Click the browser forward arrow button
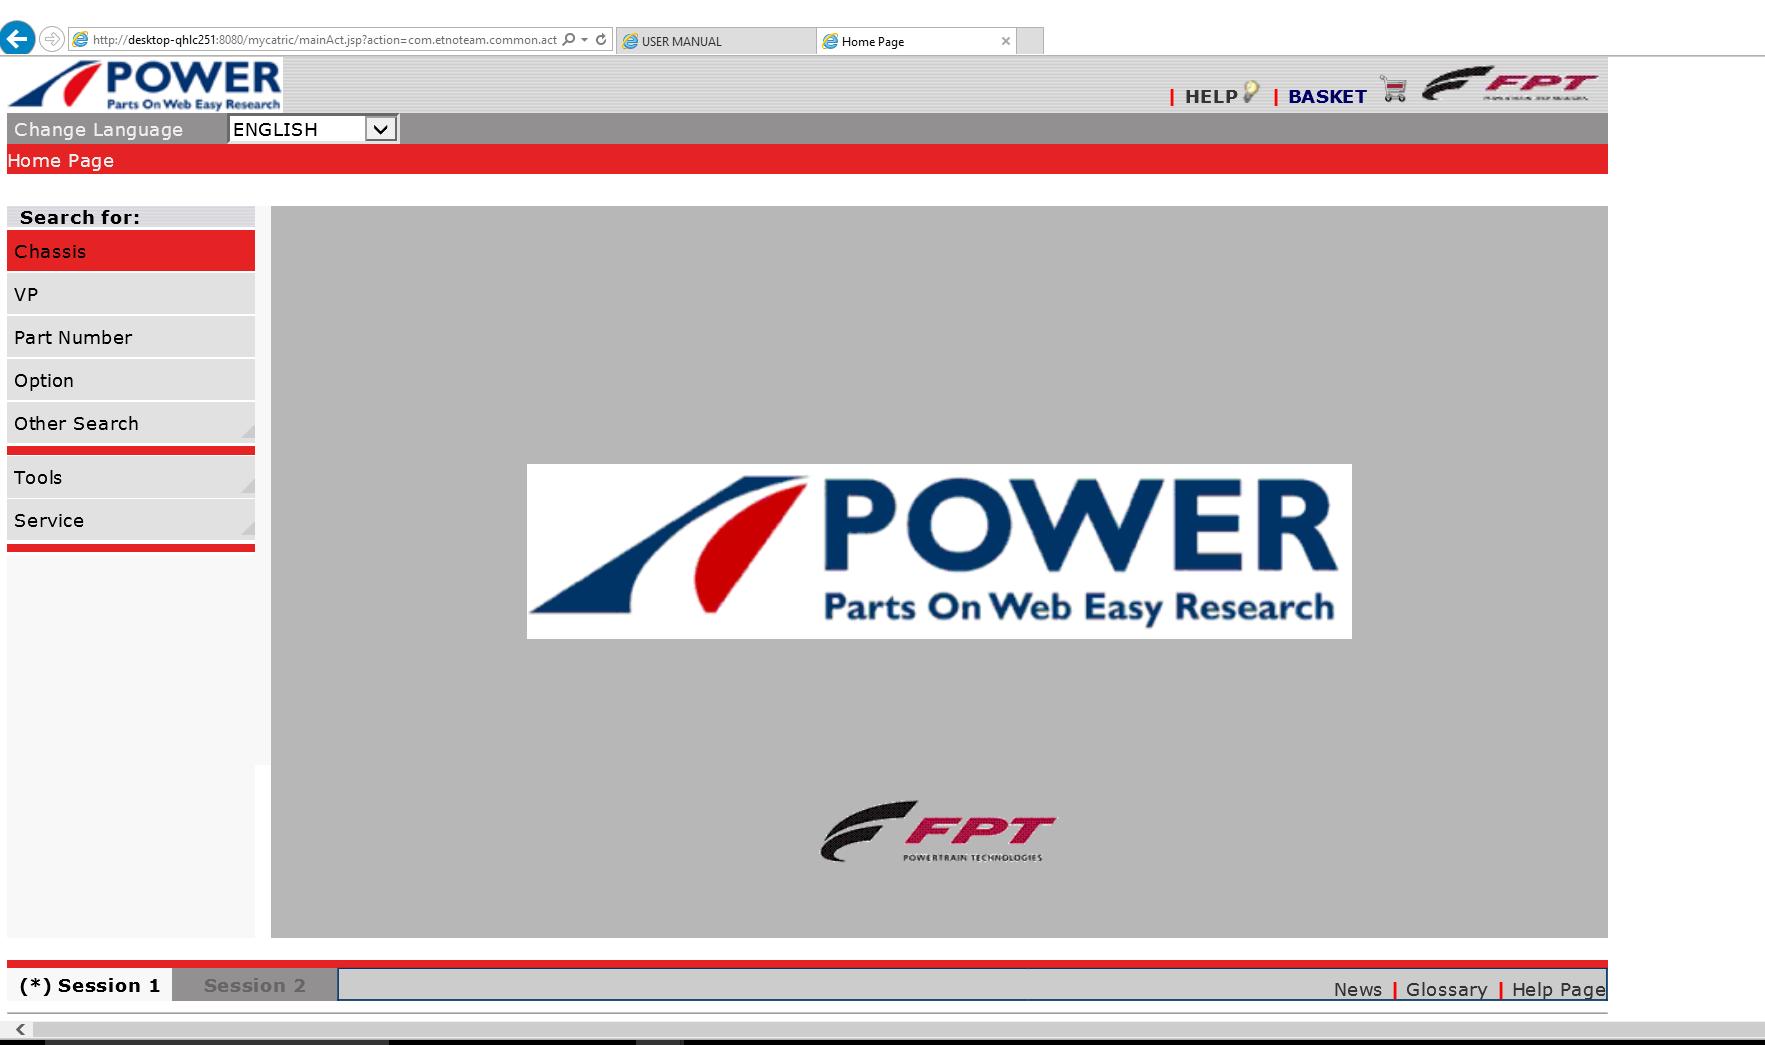Image resolution: width=1765 pixels, height=1045 pixels. (x=51, y=40)
